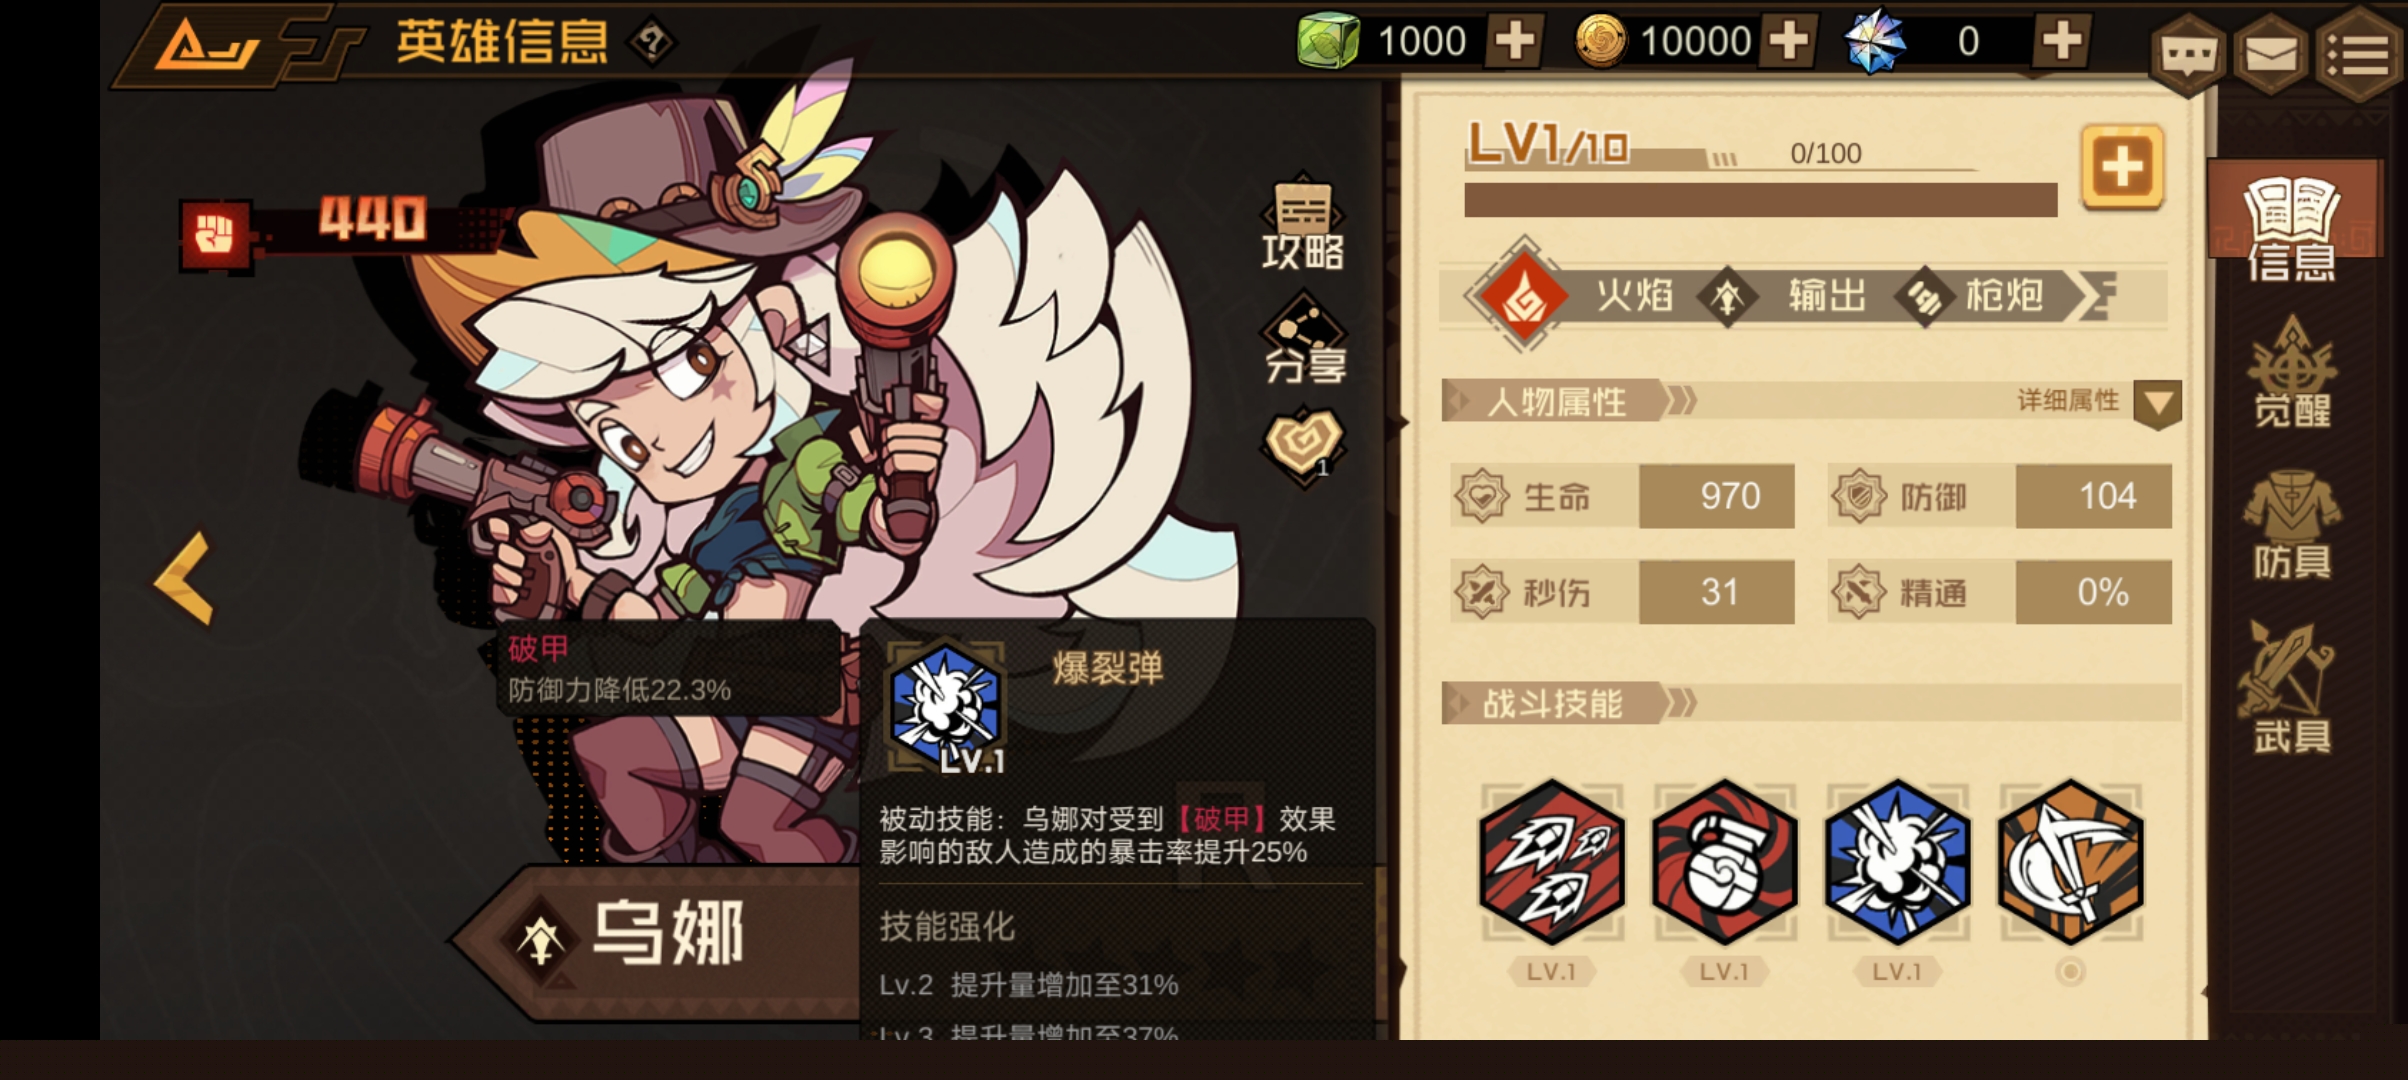Expand 详细属性 dropdown arrow
The image size is (2408, 1080).
click(2157, 404)
